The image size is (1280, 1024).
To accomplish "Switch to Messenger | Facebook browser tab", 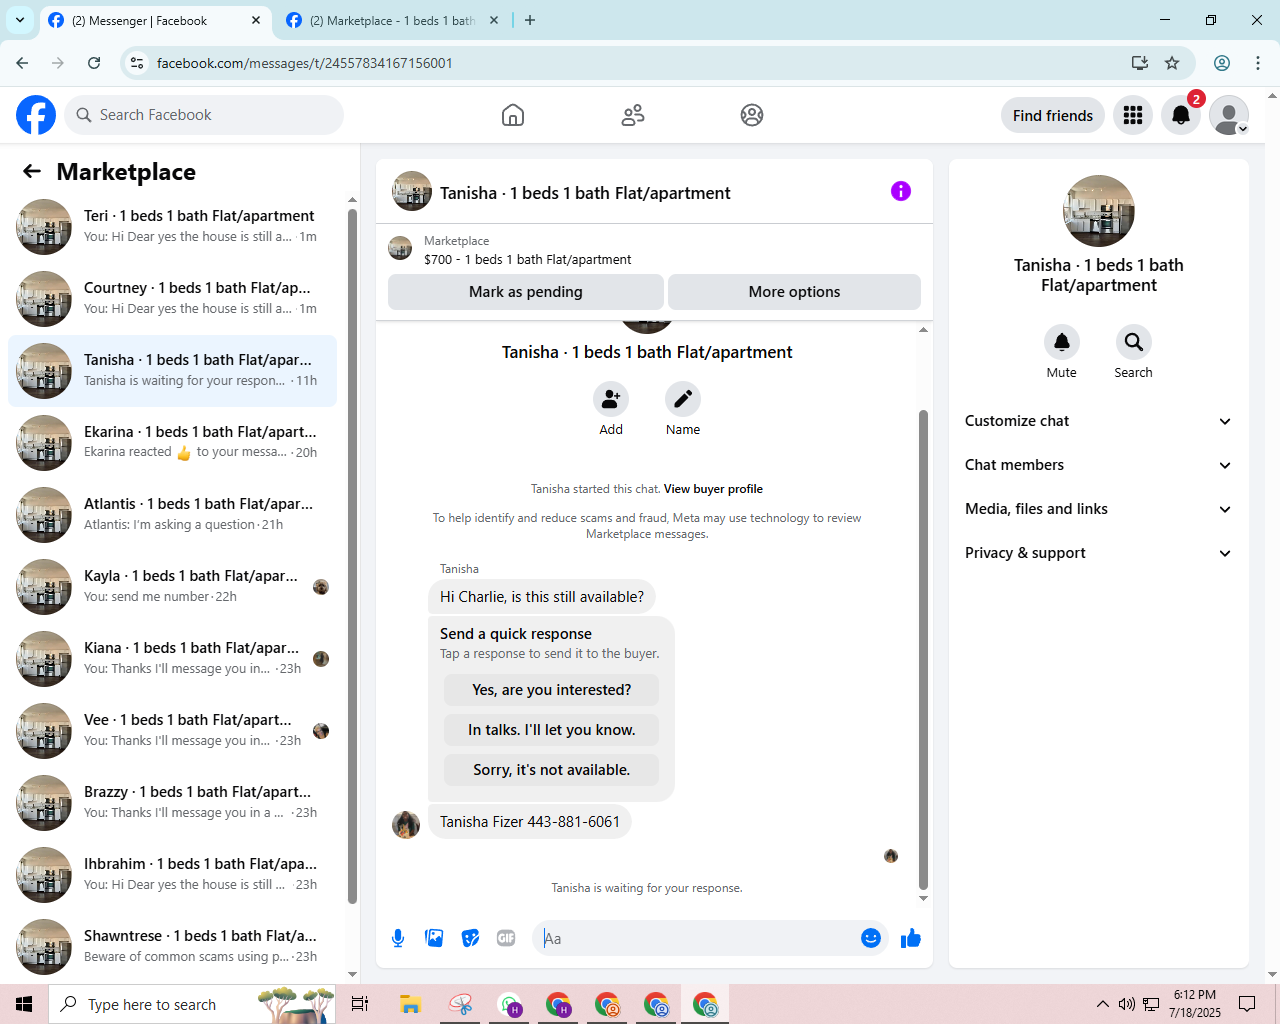I will click(x=155, y=20).
